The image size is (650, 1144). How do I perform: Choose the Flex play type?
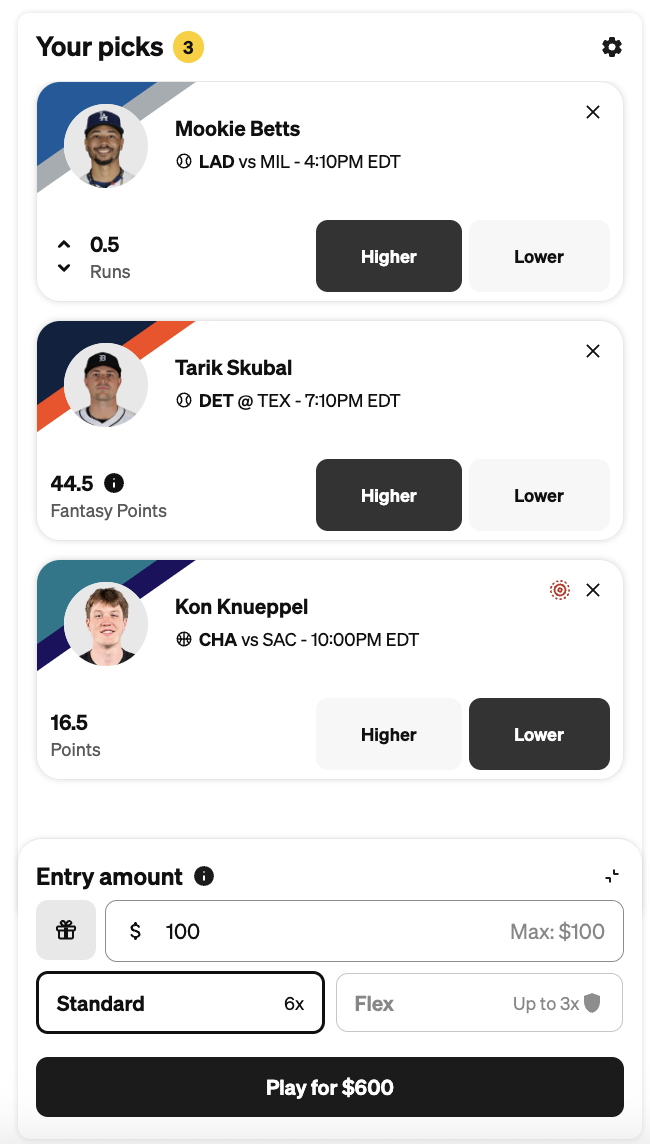(x=479, y=1003)
